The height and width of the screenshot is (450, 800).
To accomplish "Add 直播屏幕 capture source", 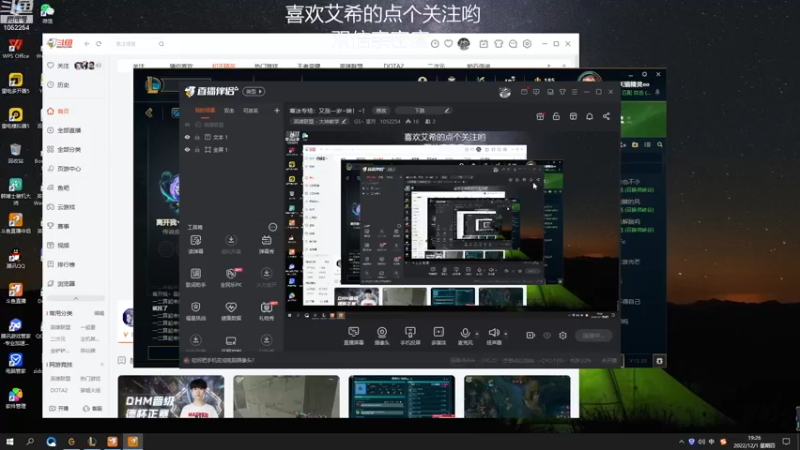I will coord(354,336).
